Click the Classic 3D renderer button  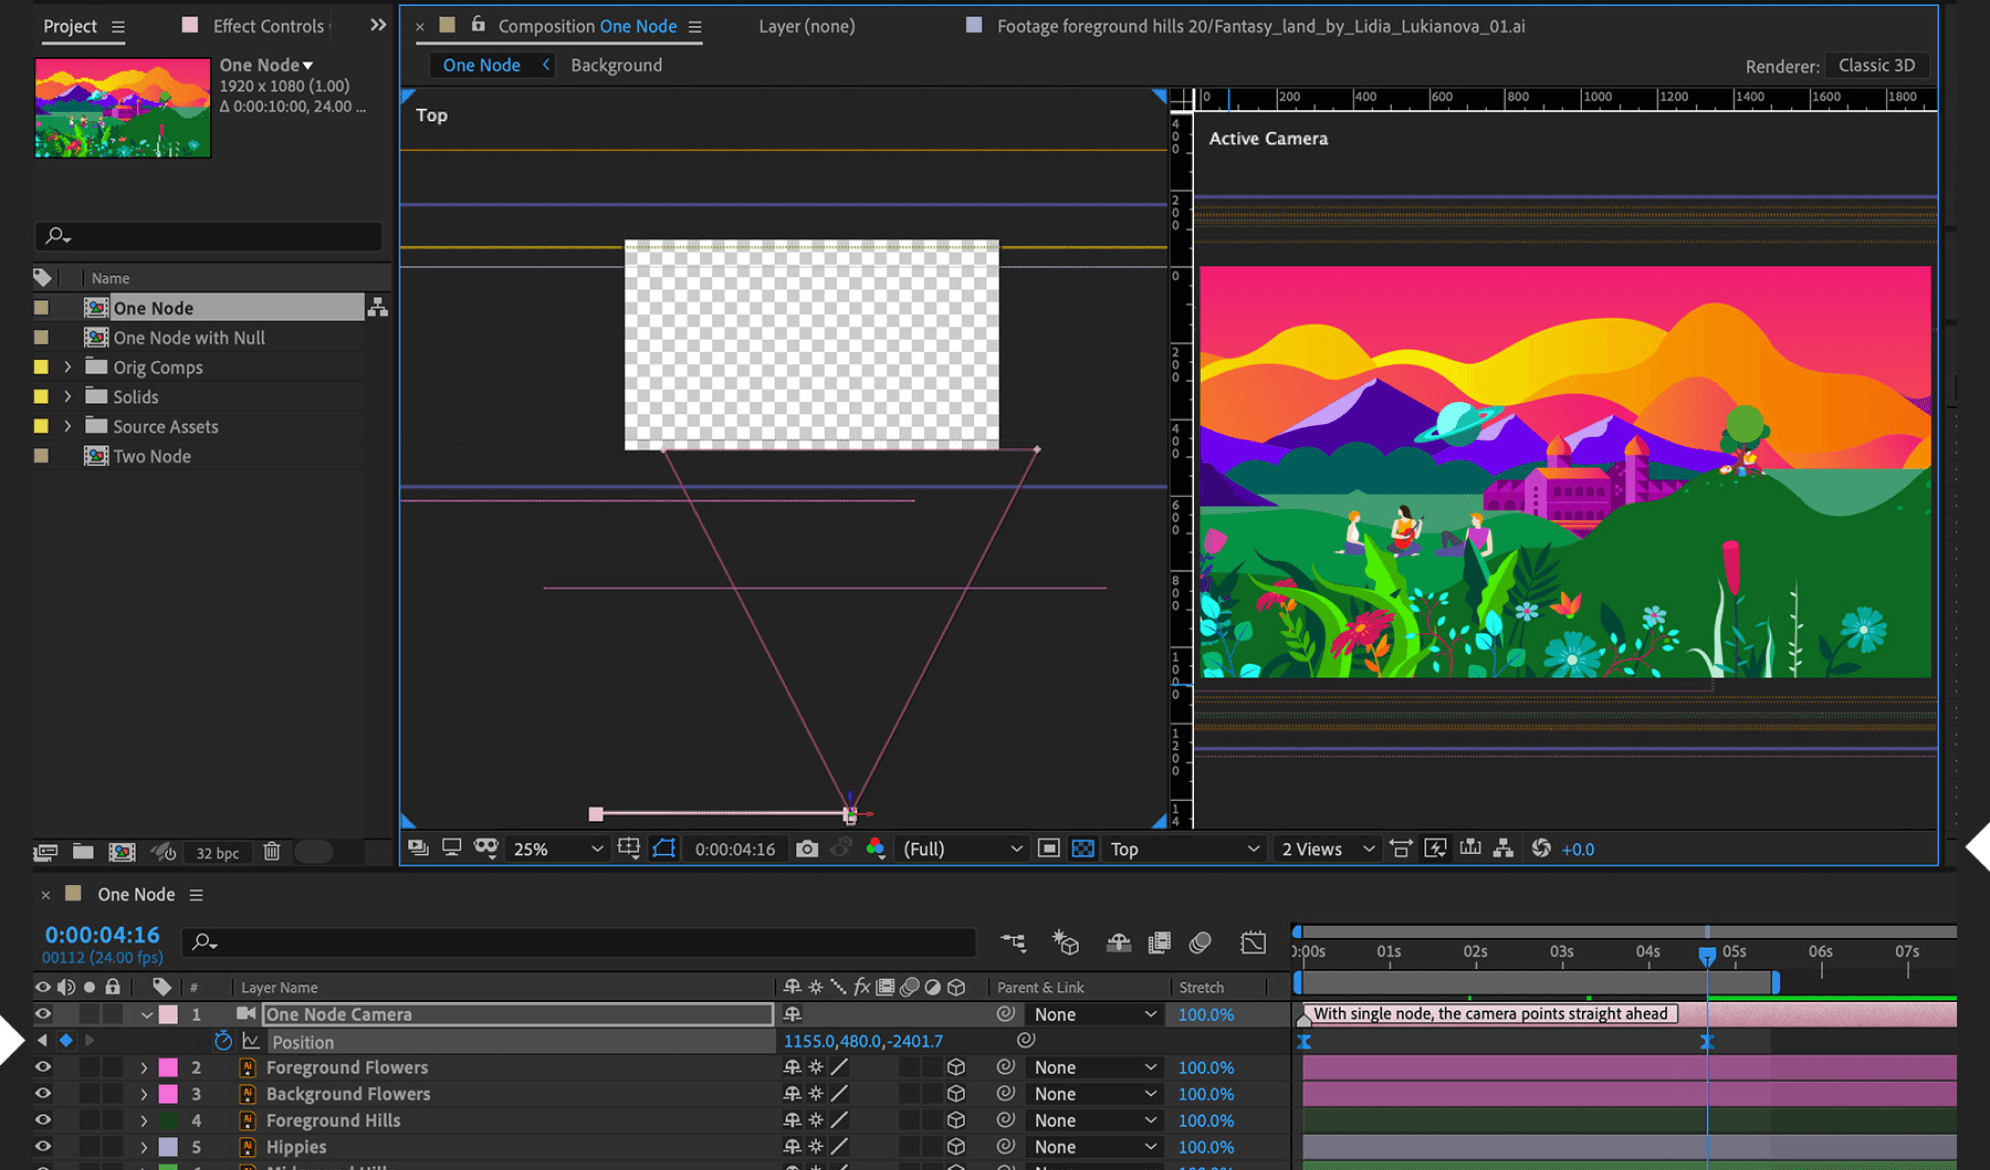tap(1876, 65)
